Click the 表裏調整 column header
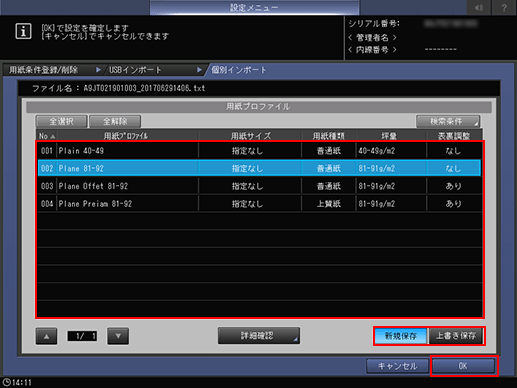Viewport: 517px width, 388px height. coord(454,136)
